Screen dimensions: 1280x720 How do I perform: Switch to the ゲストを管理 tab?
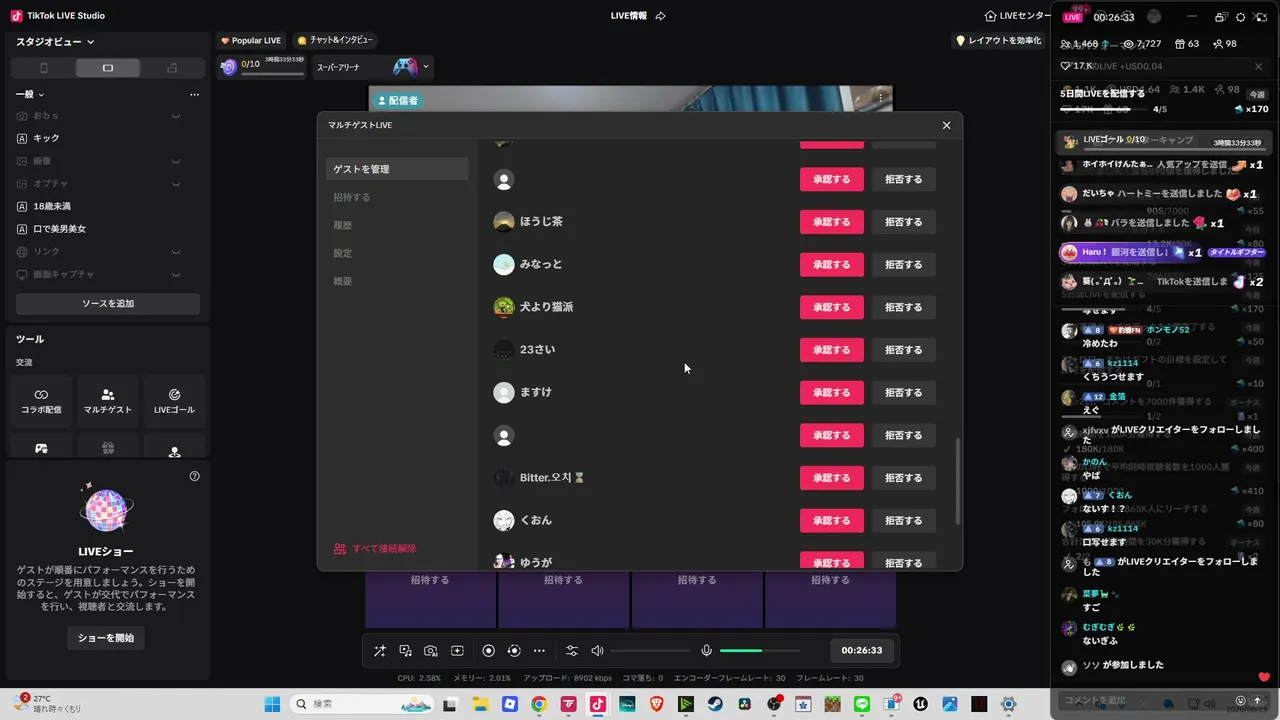point(397,169)
